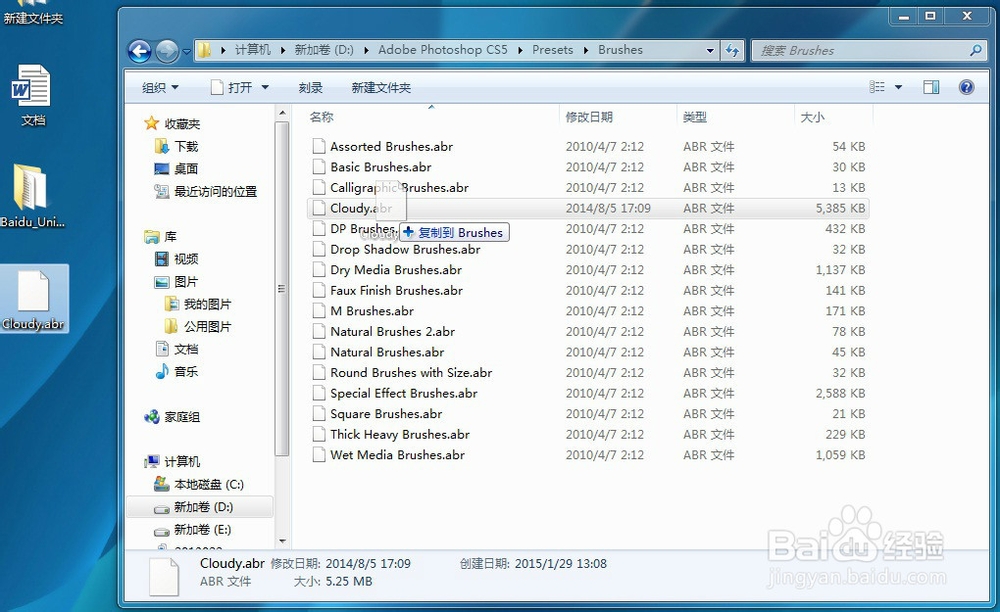Select Presets in the address breadcrumb
The image size is (1000, 612).
coord(552,50)
